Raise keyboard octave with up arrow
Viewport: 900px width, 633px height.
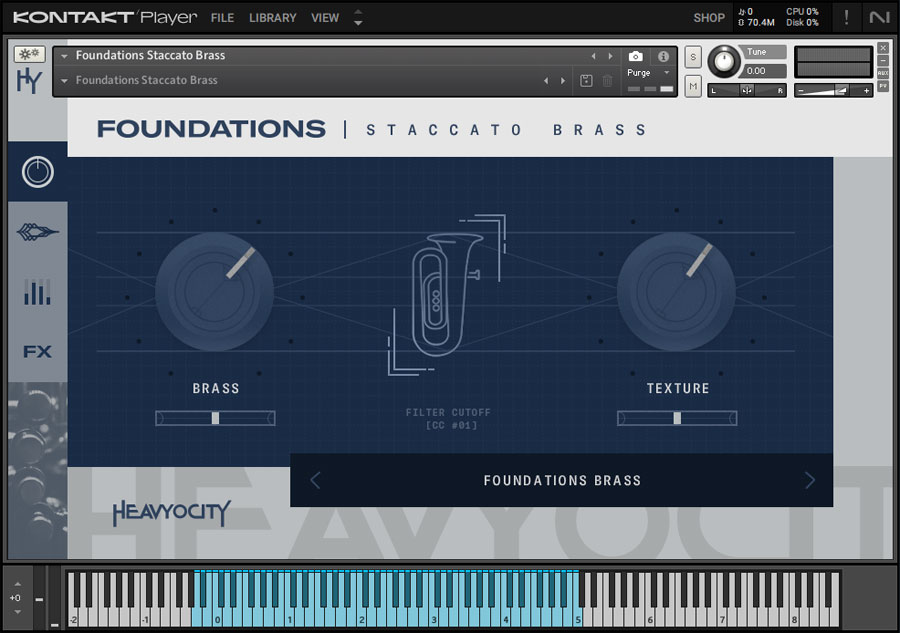pyautogui.click(x=18, y=584)
